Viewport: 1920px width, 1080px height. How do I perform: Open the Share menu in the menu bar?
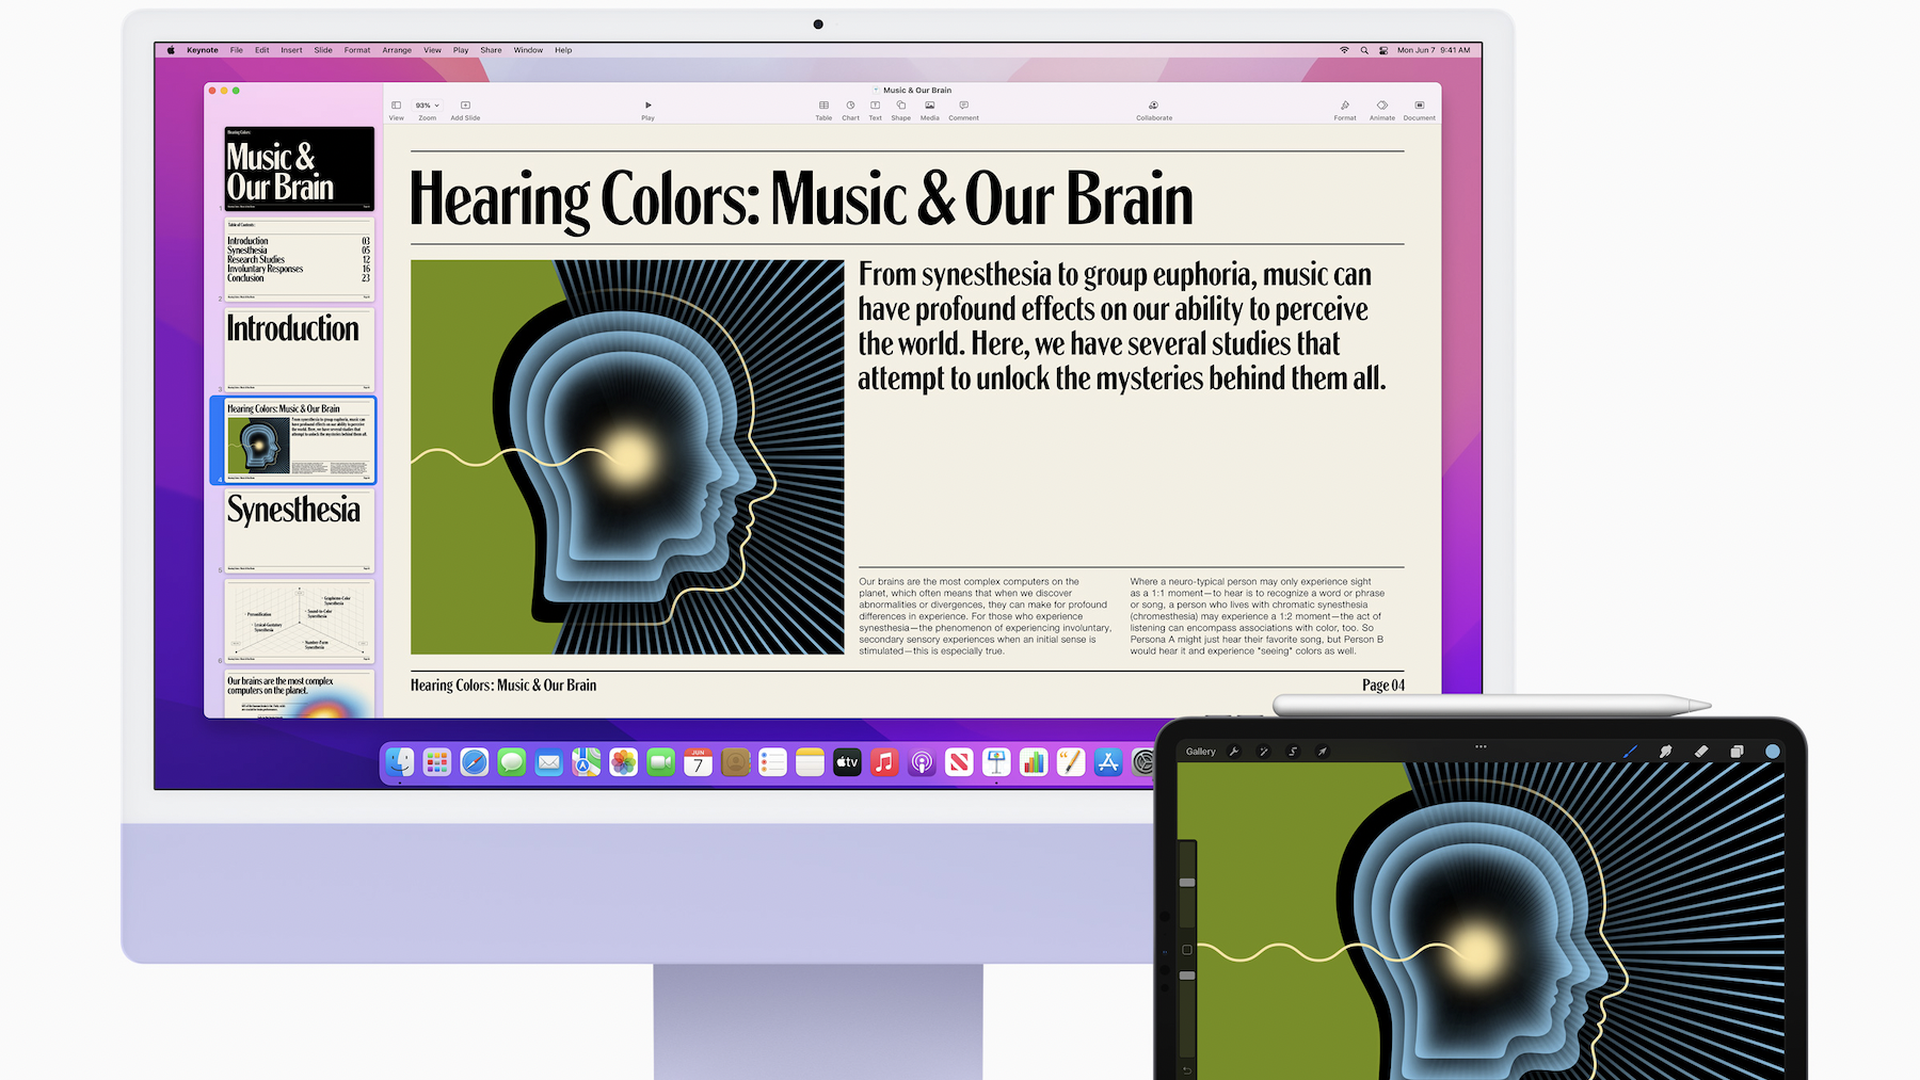tap(491, 49)
